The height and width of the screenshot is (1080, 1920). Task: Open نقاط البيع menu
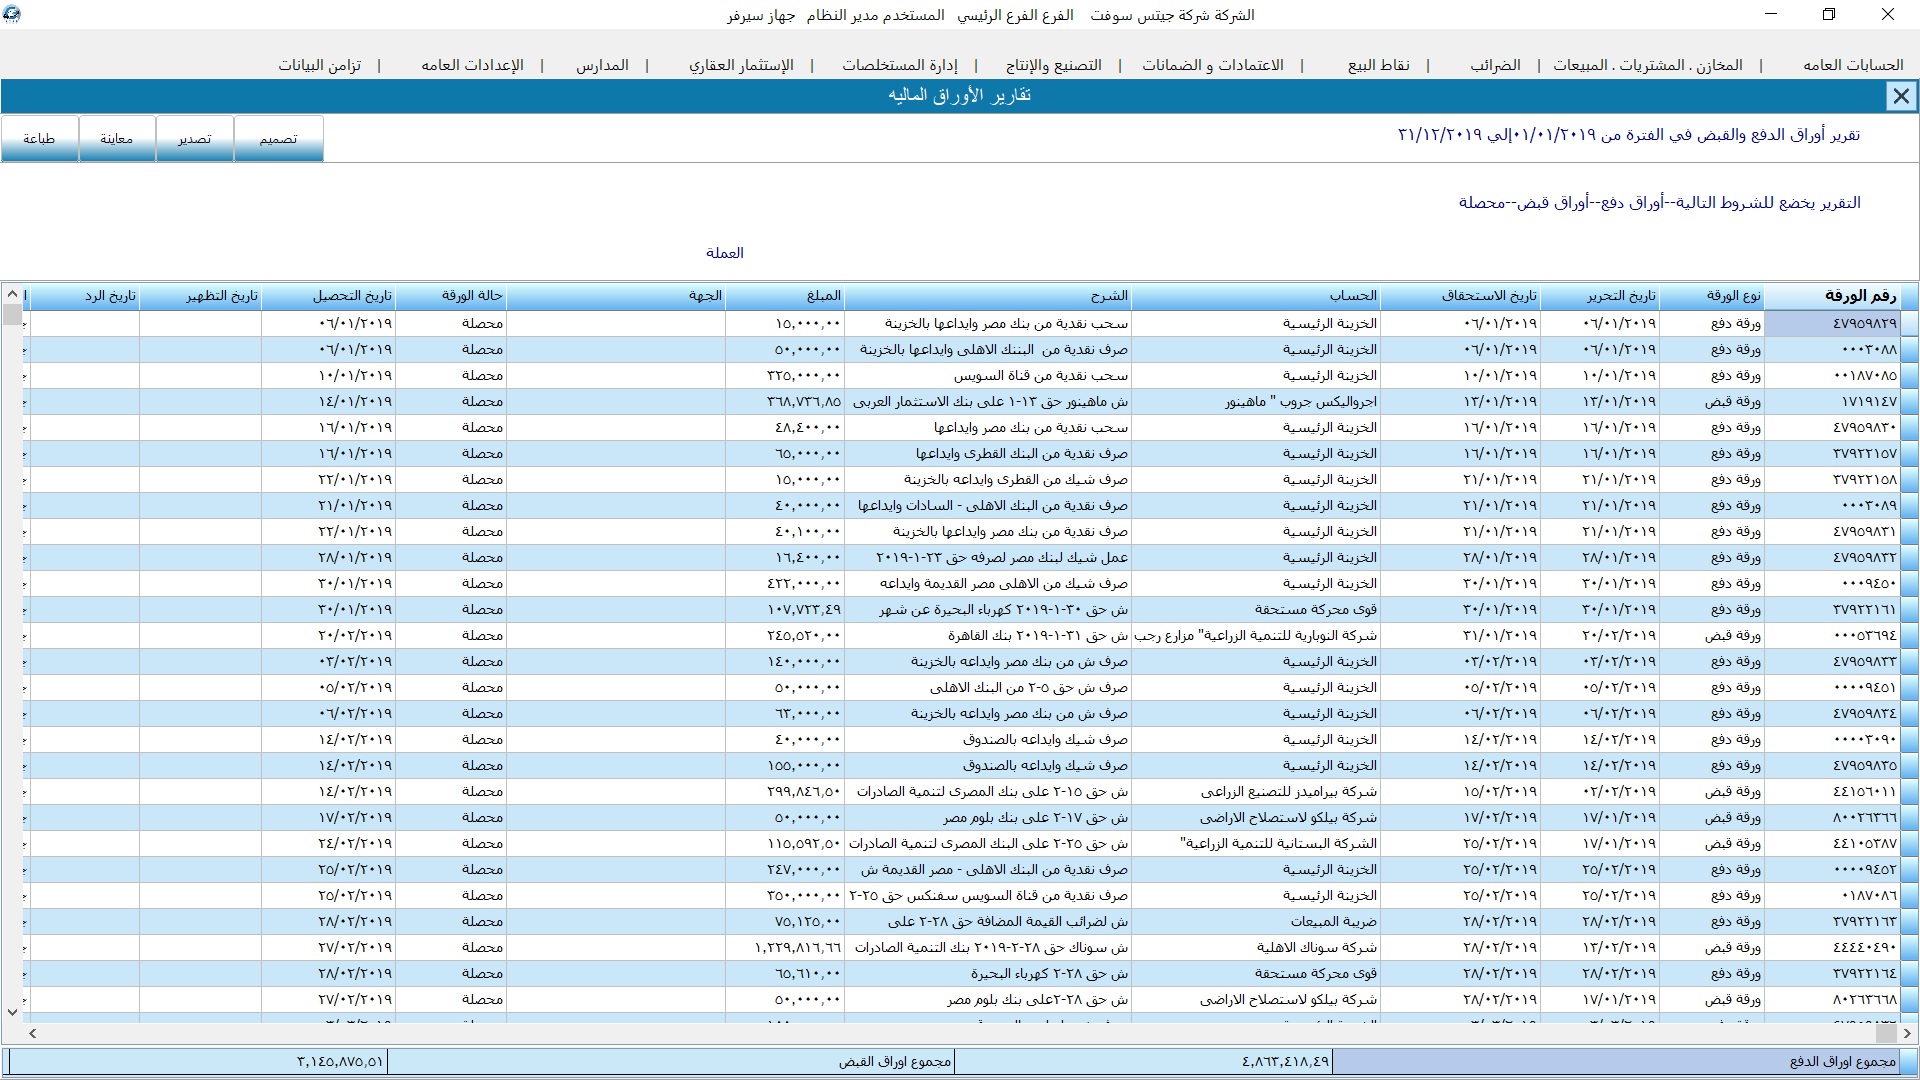click(x=1378, y=65)
